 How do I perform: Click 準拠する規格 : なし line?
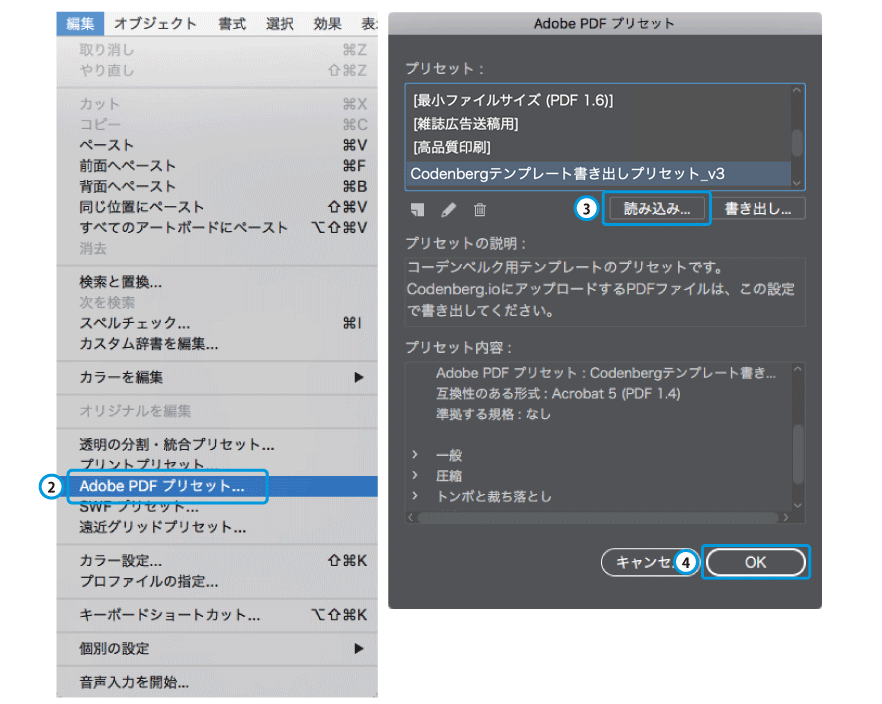493,414
